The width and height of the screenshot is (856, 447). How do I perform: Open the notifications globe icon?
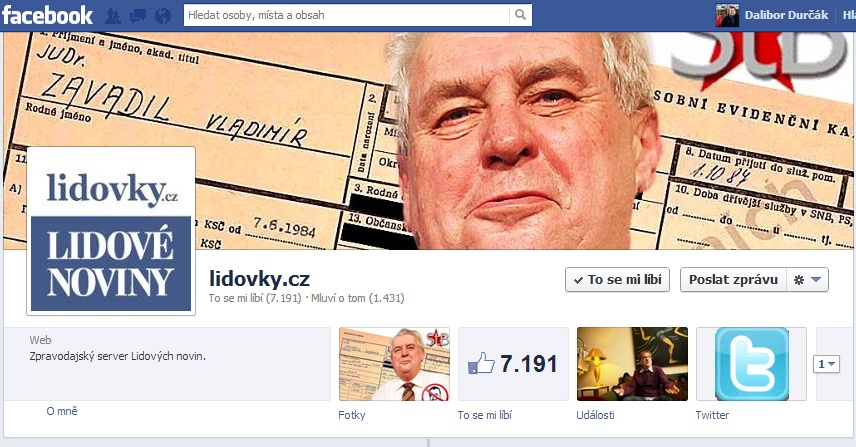(x=163, y=16)
